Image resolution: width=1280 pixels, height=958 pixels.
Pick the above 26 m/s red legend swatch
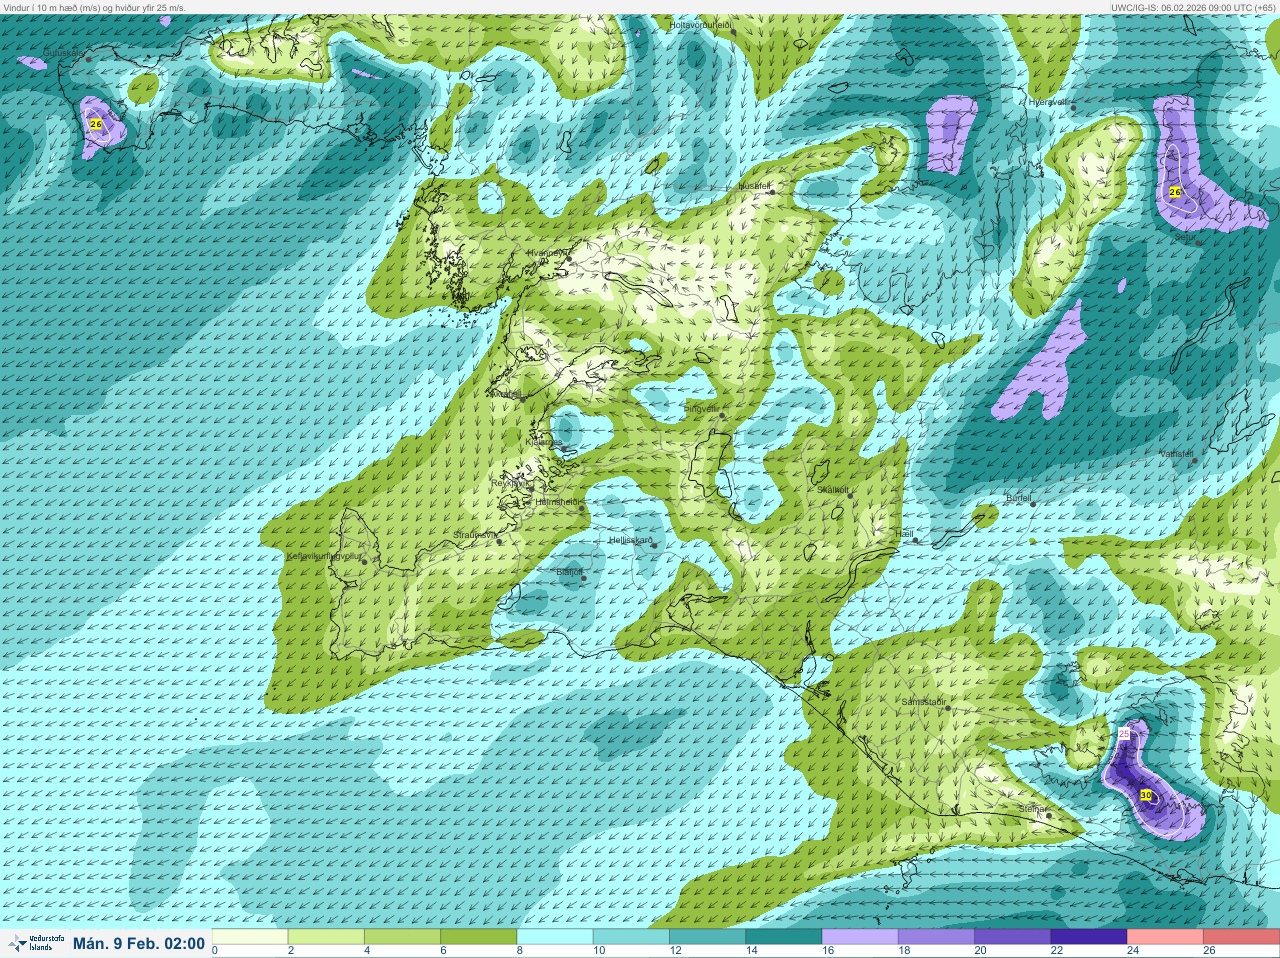[1241, 937]
